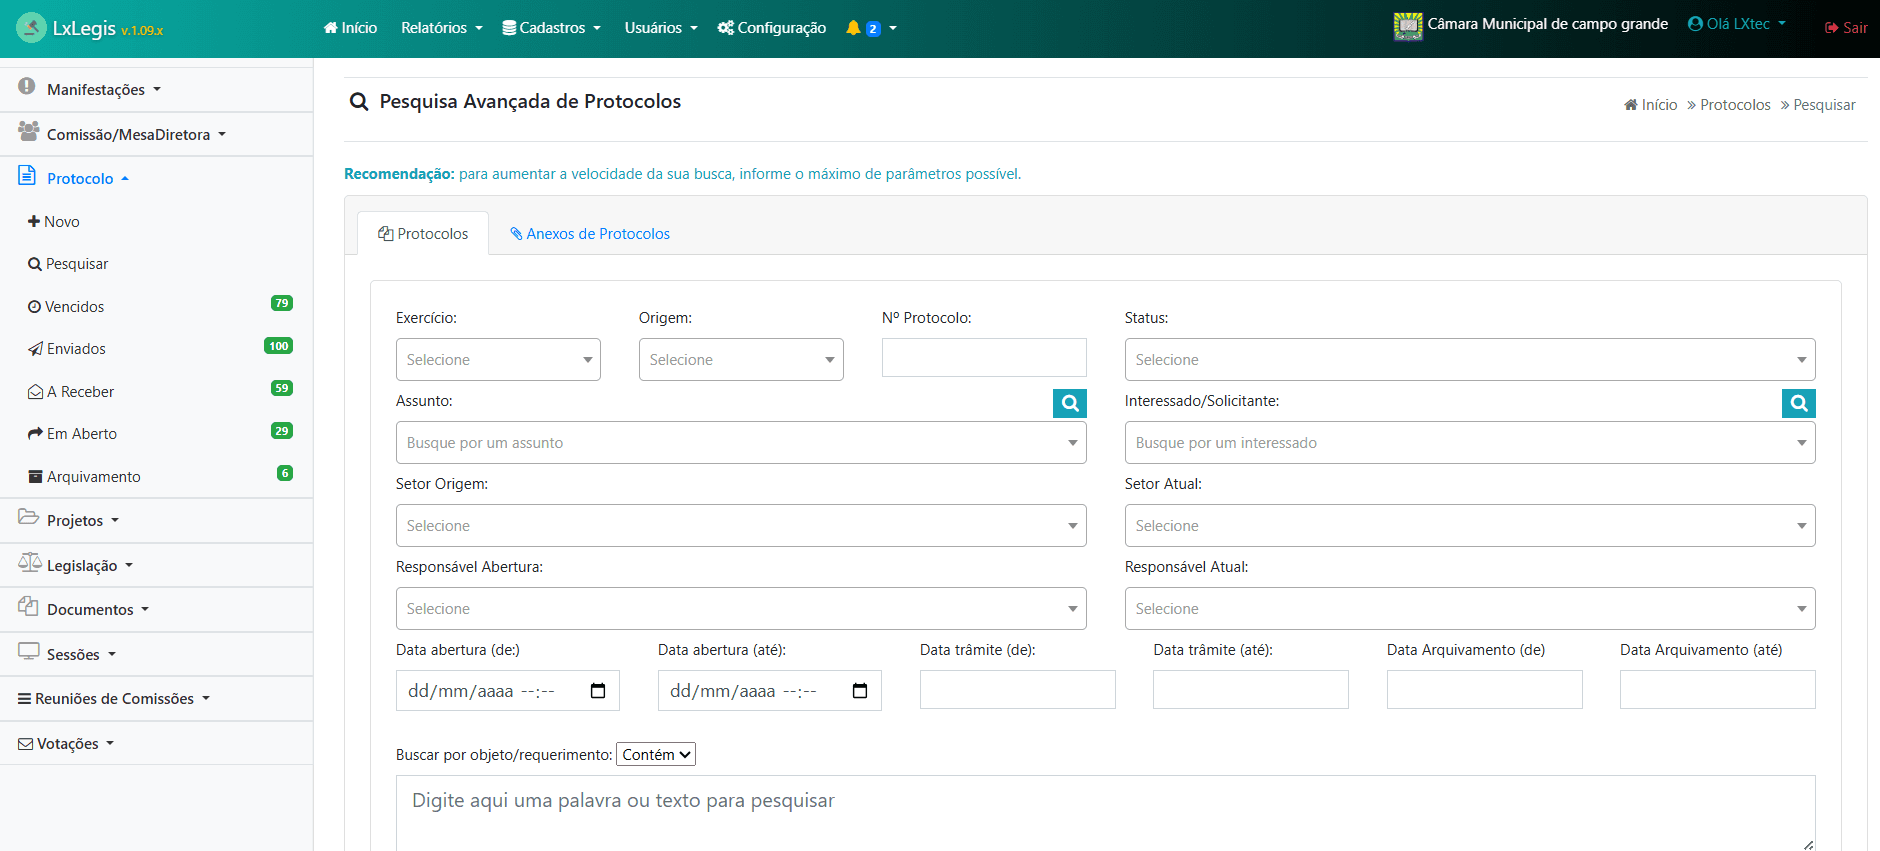Open Vencidos protocols in sidebar
This screenshot has width=1880, height=851.
[x=74, y=307]
